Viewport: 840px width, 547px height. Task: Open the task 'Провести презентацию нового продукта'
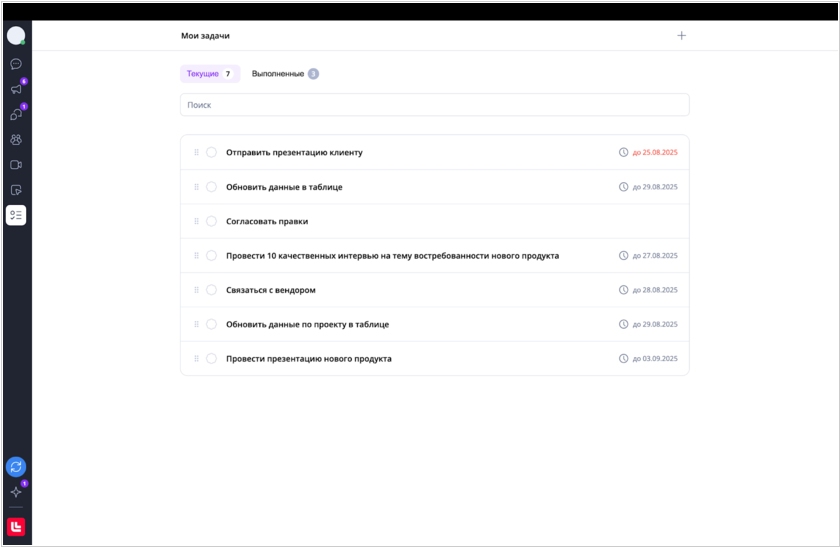(309, 359)
